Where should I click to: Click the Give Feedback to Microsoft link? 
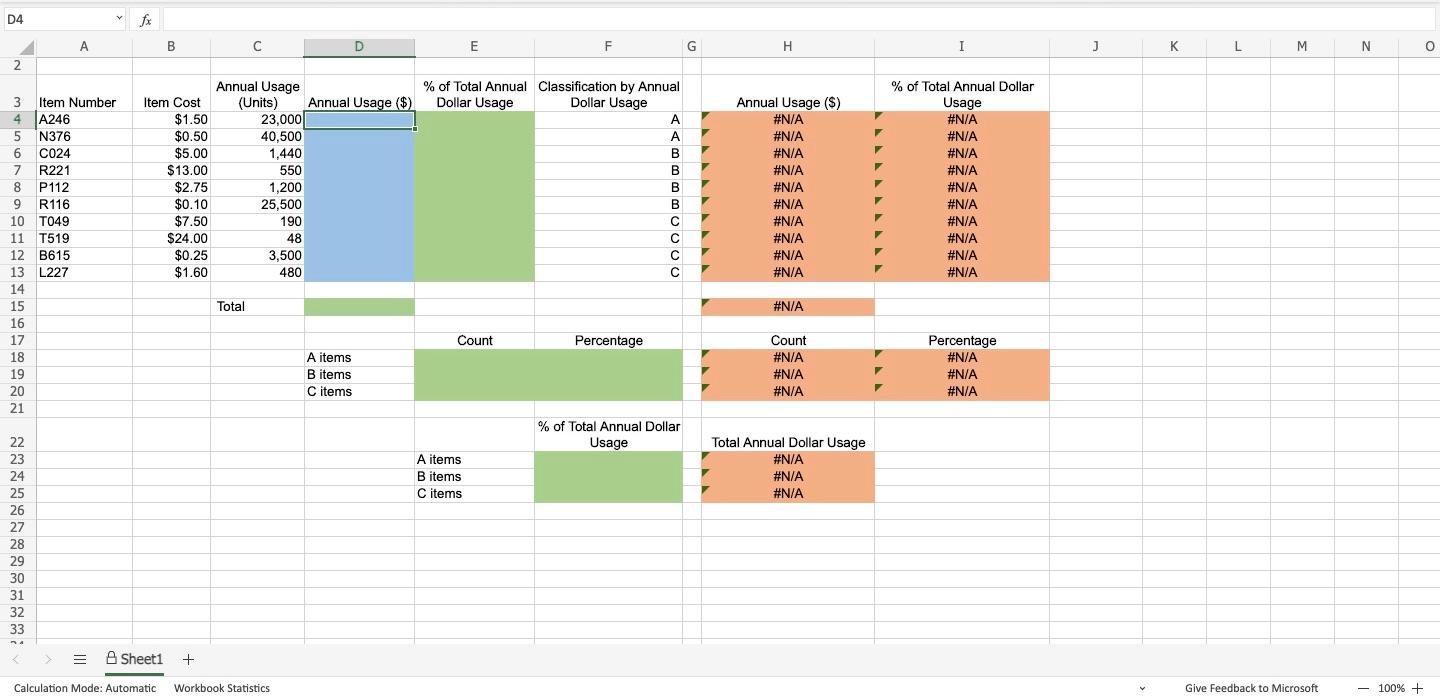pyautogui.click(x=1250, y=688)
